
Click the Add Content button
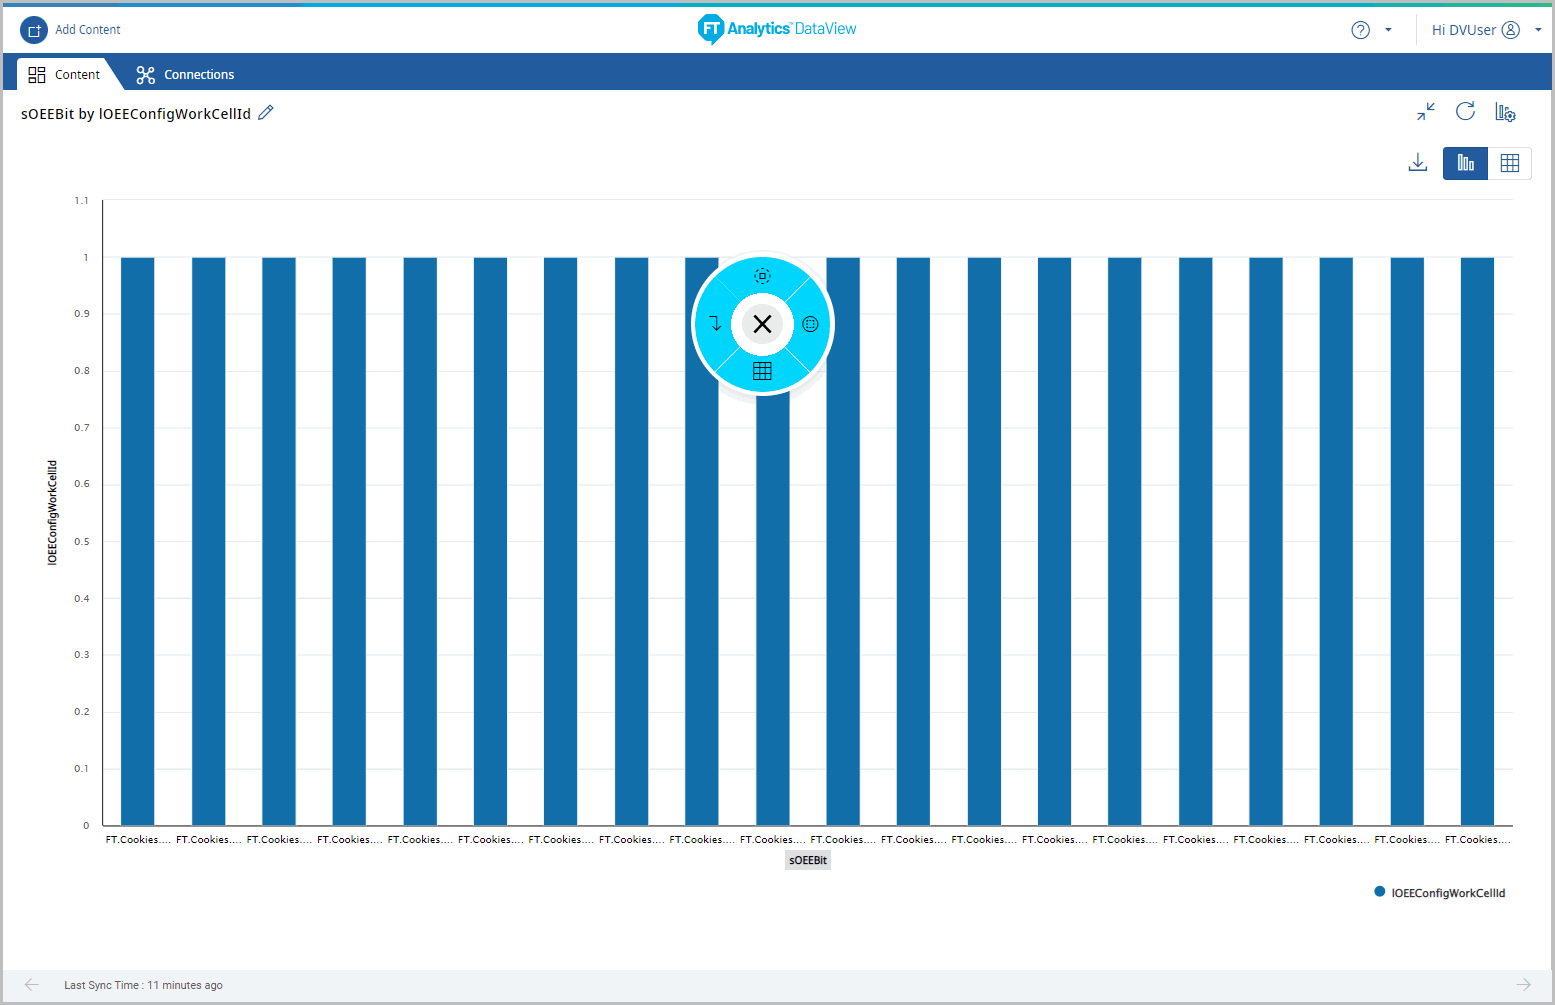(71, 30)
